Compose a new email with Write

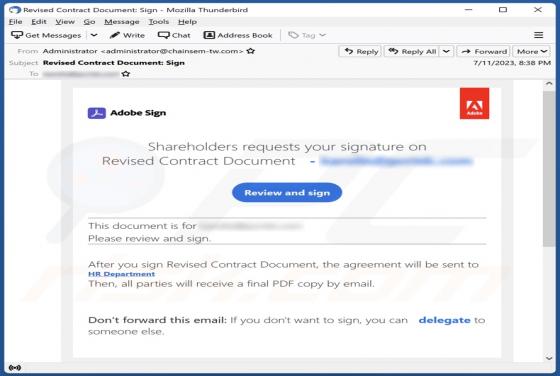(127, 35)
